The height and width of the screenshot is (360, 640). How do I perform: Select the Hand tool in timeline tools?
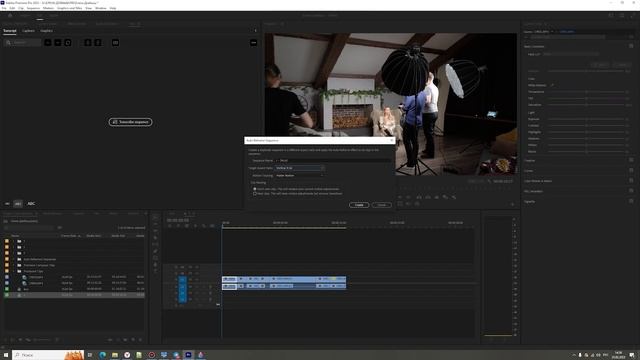(x=155, y=264)
